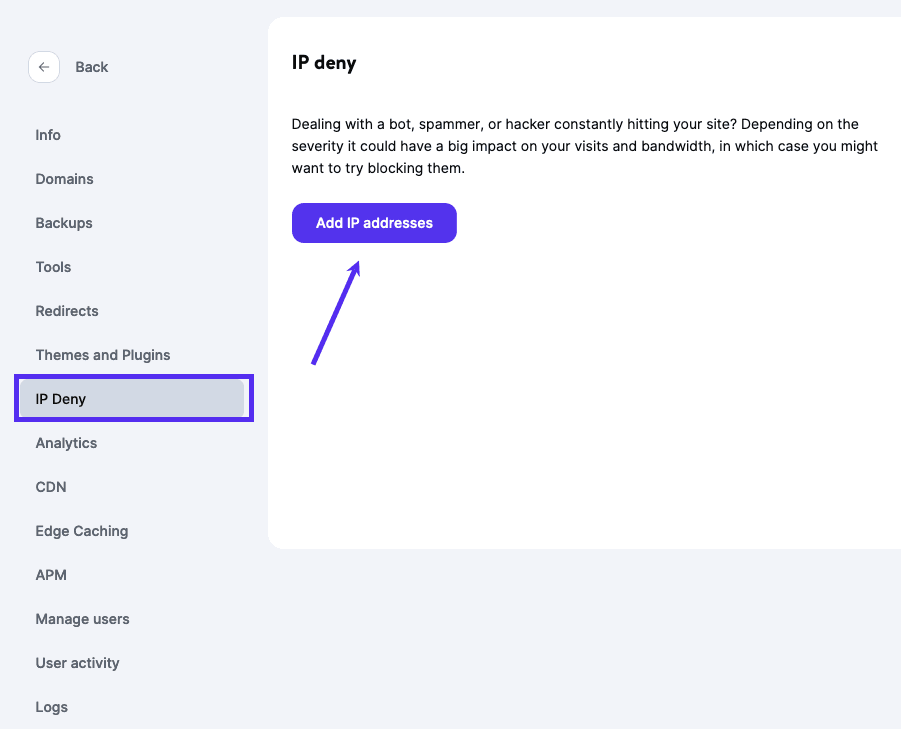
Task: Select the highlighted IP Deny item
Action: 61,399
